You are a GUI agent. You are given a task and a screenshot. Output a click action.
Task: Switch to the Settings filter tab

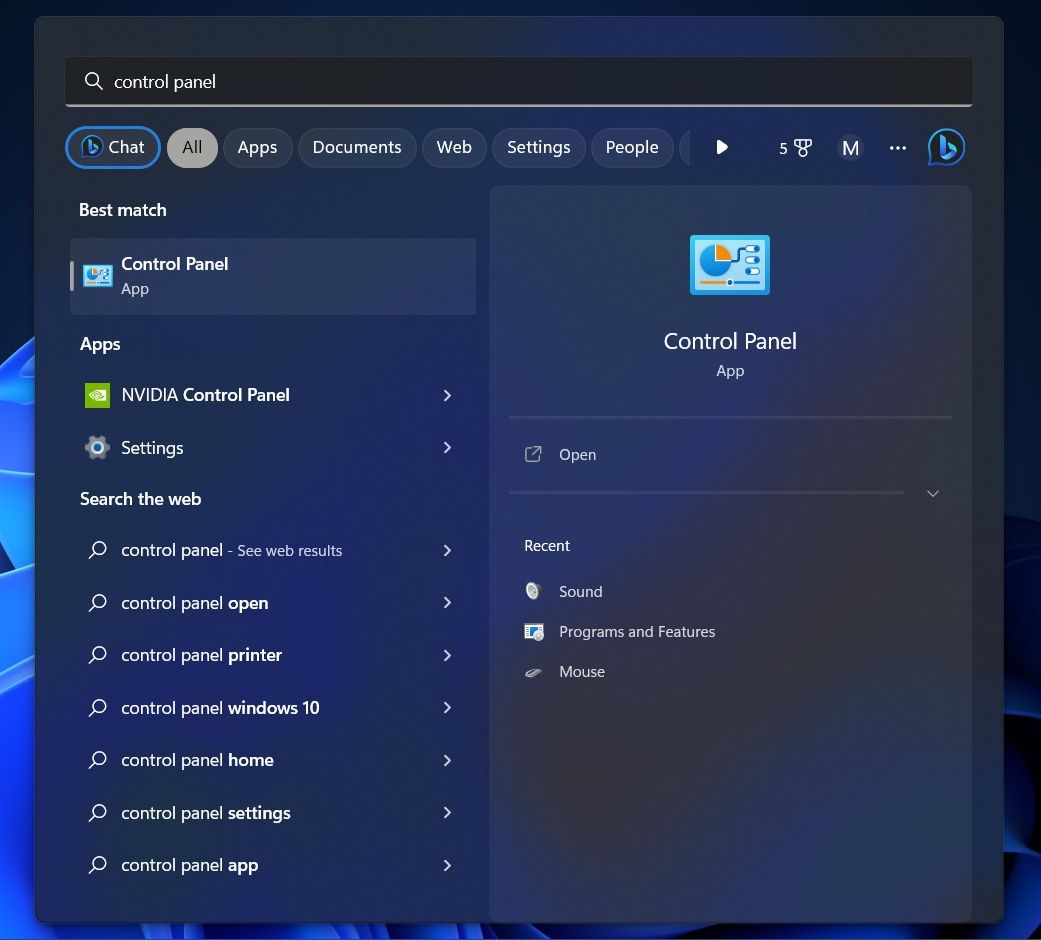click(538, 147)
